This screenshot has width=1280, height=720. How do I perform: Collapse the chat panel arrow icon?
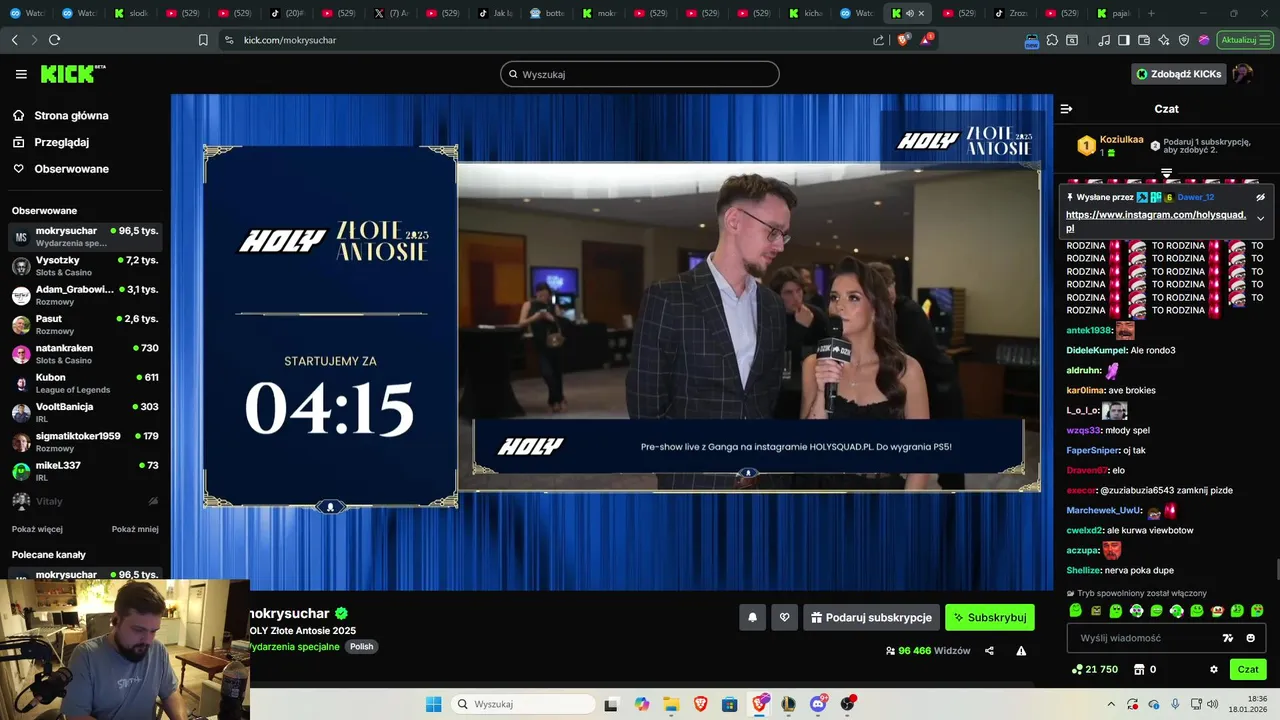coord(1066,109)
